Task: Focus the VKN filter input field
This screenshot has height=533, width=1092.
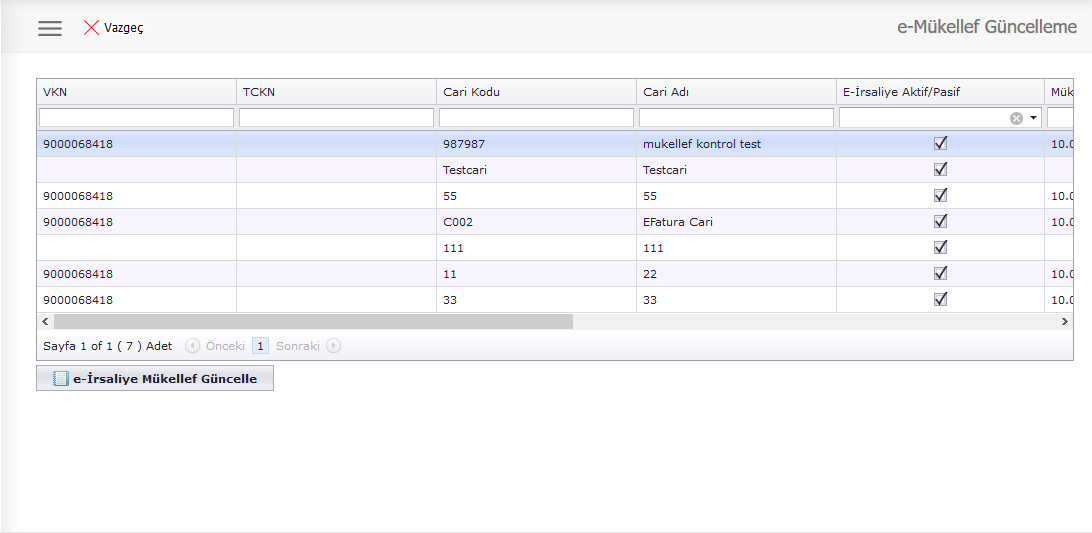Action: [136, 118]
